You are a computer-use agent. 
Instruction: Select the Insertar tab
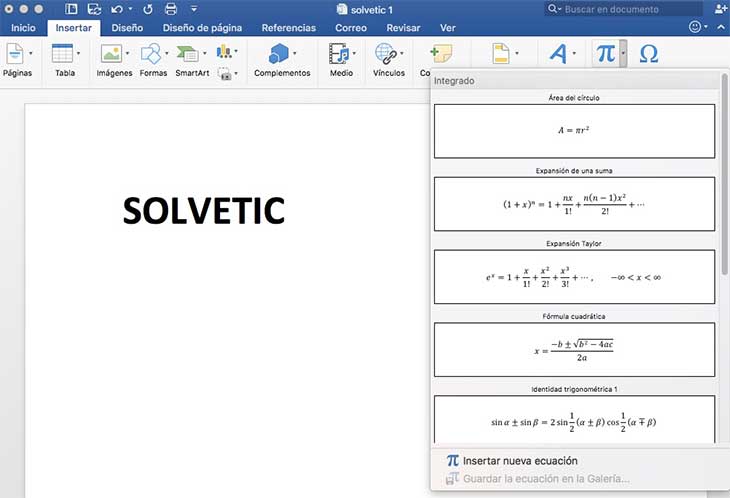click(x=74, y=28)
